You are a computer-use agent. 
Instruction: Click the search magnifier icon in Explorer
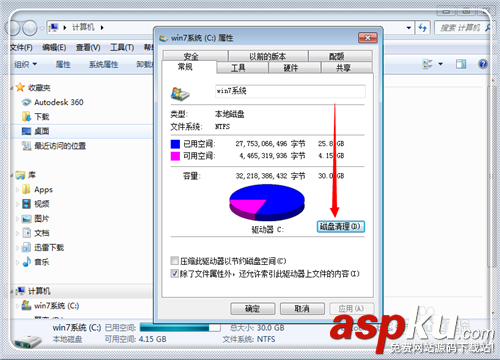487,28
